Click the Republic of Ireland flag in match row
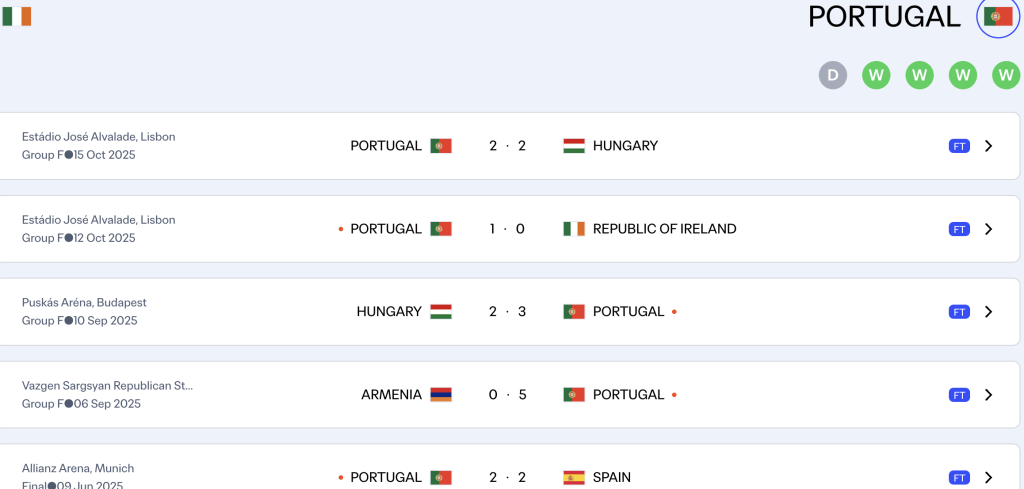 573,229
